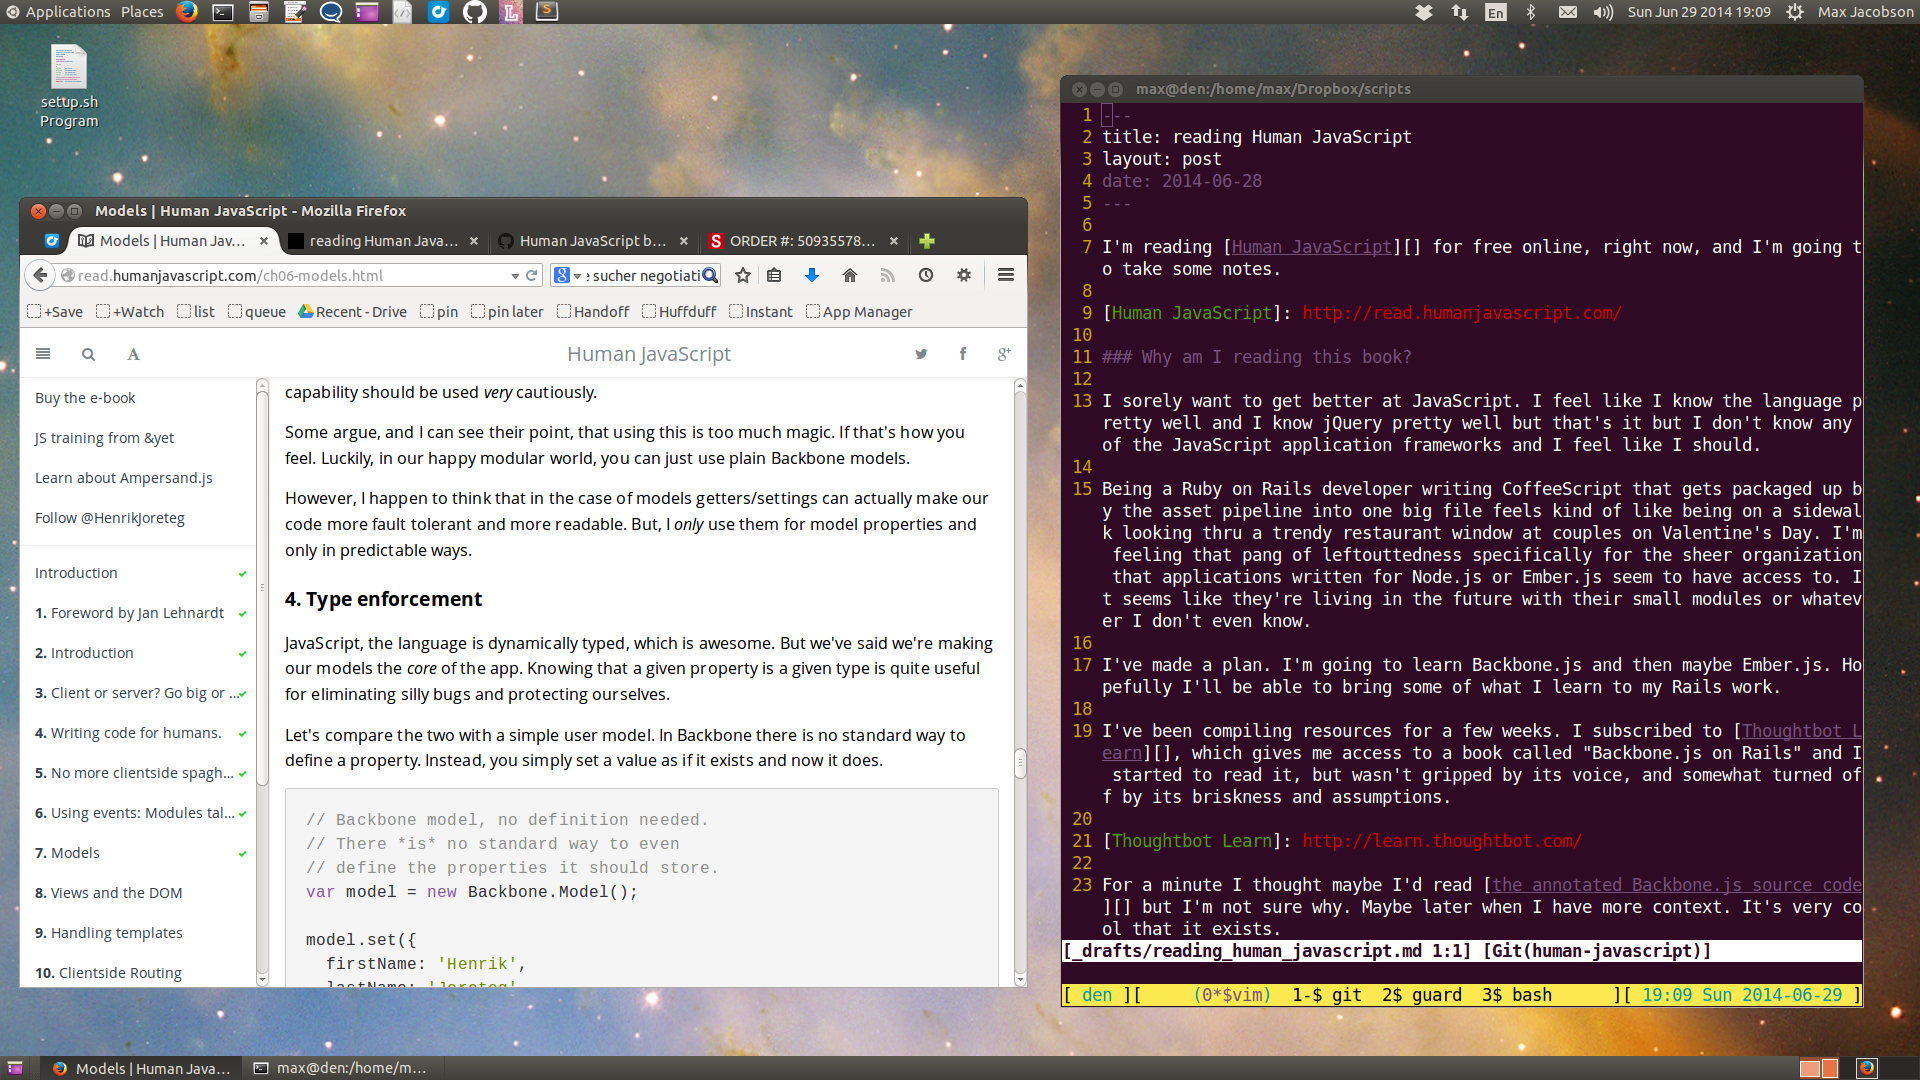Open the URL bar history dropdown

515,276
